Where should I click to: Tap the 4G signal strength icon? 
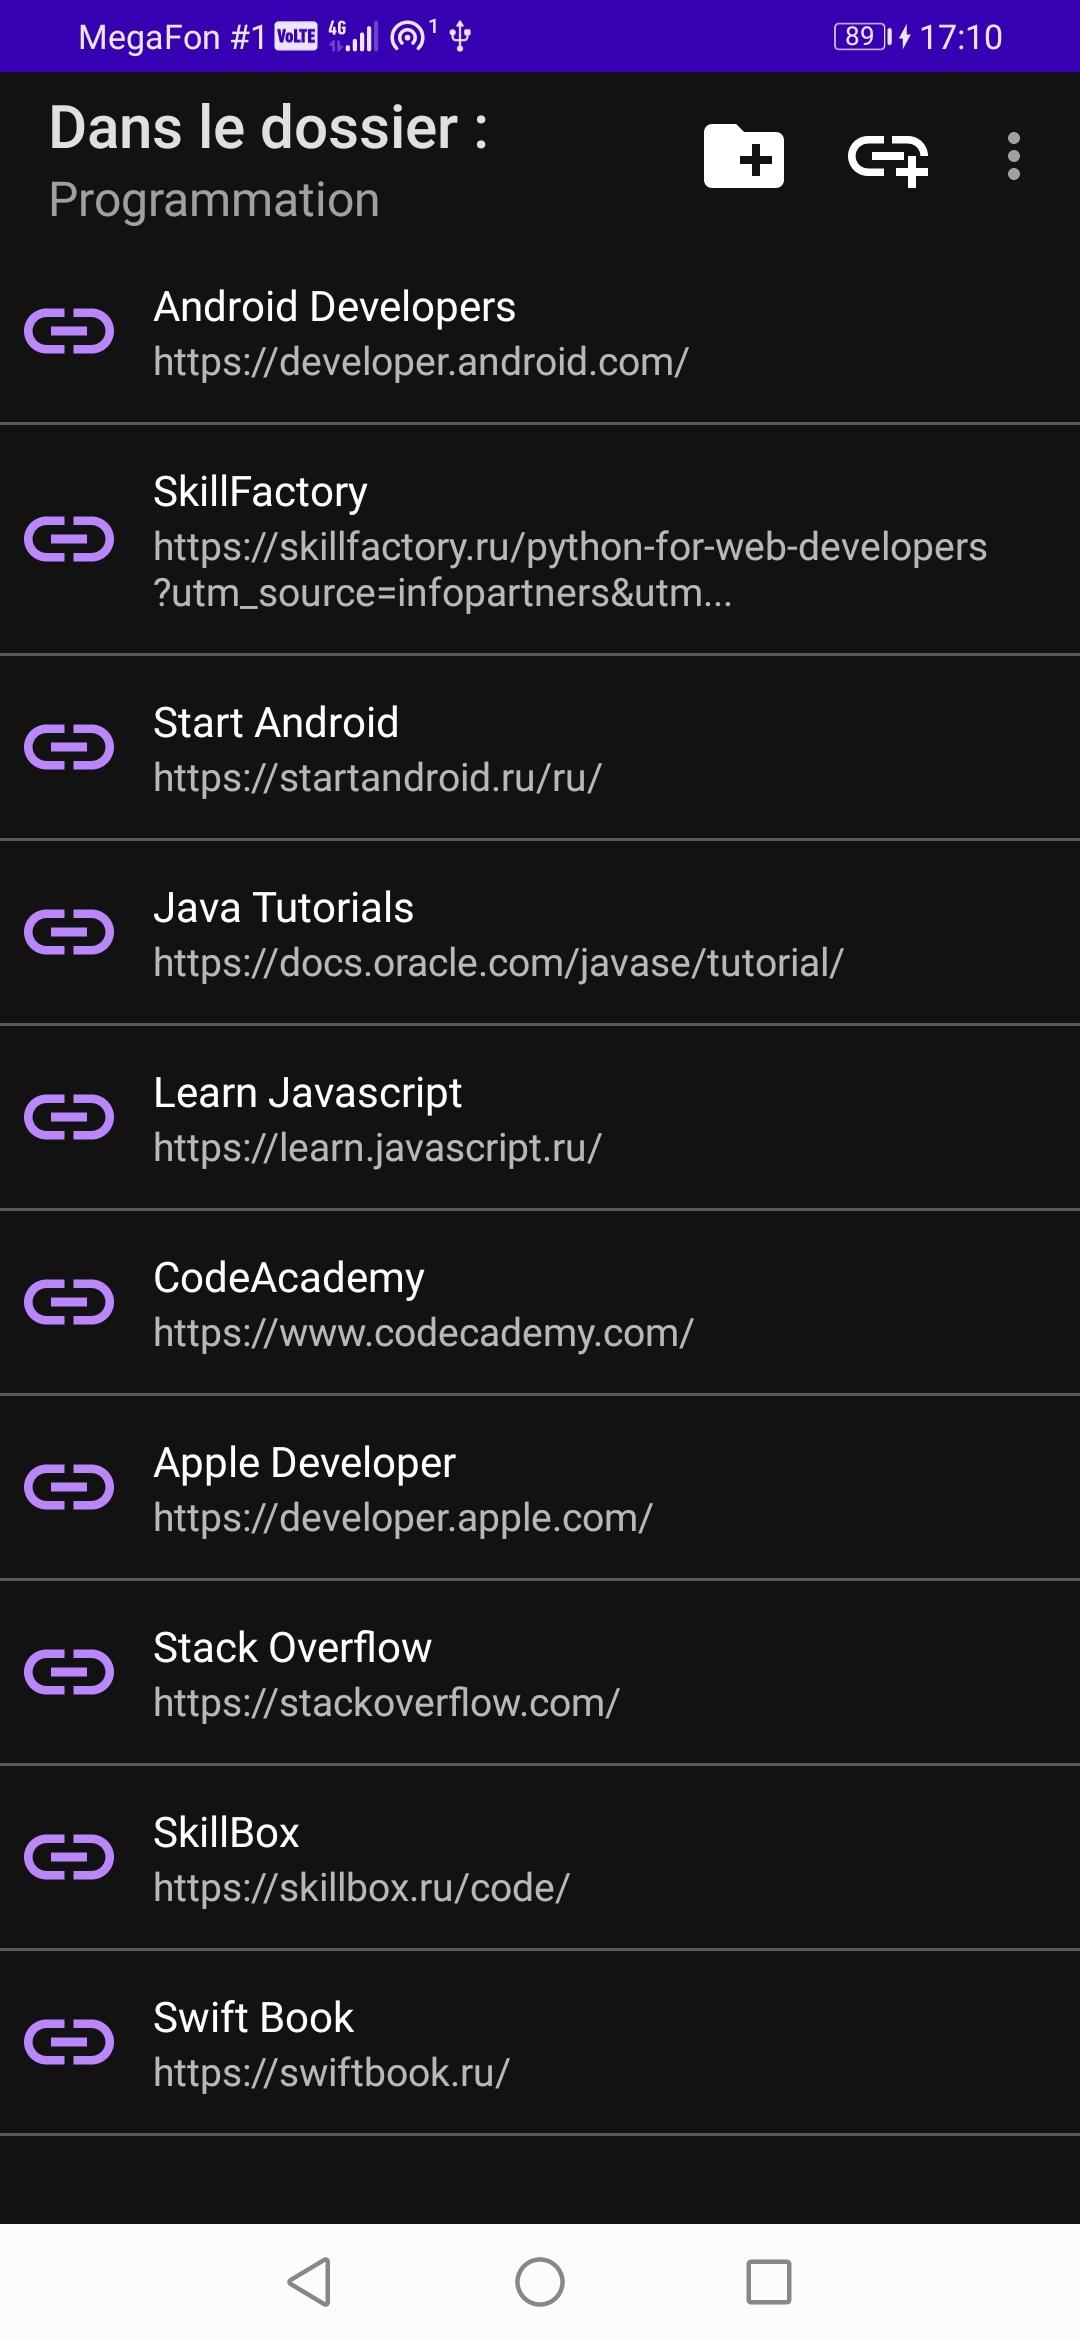coord(353,36)
